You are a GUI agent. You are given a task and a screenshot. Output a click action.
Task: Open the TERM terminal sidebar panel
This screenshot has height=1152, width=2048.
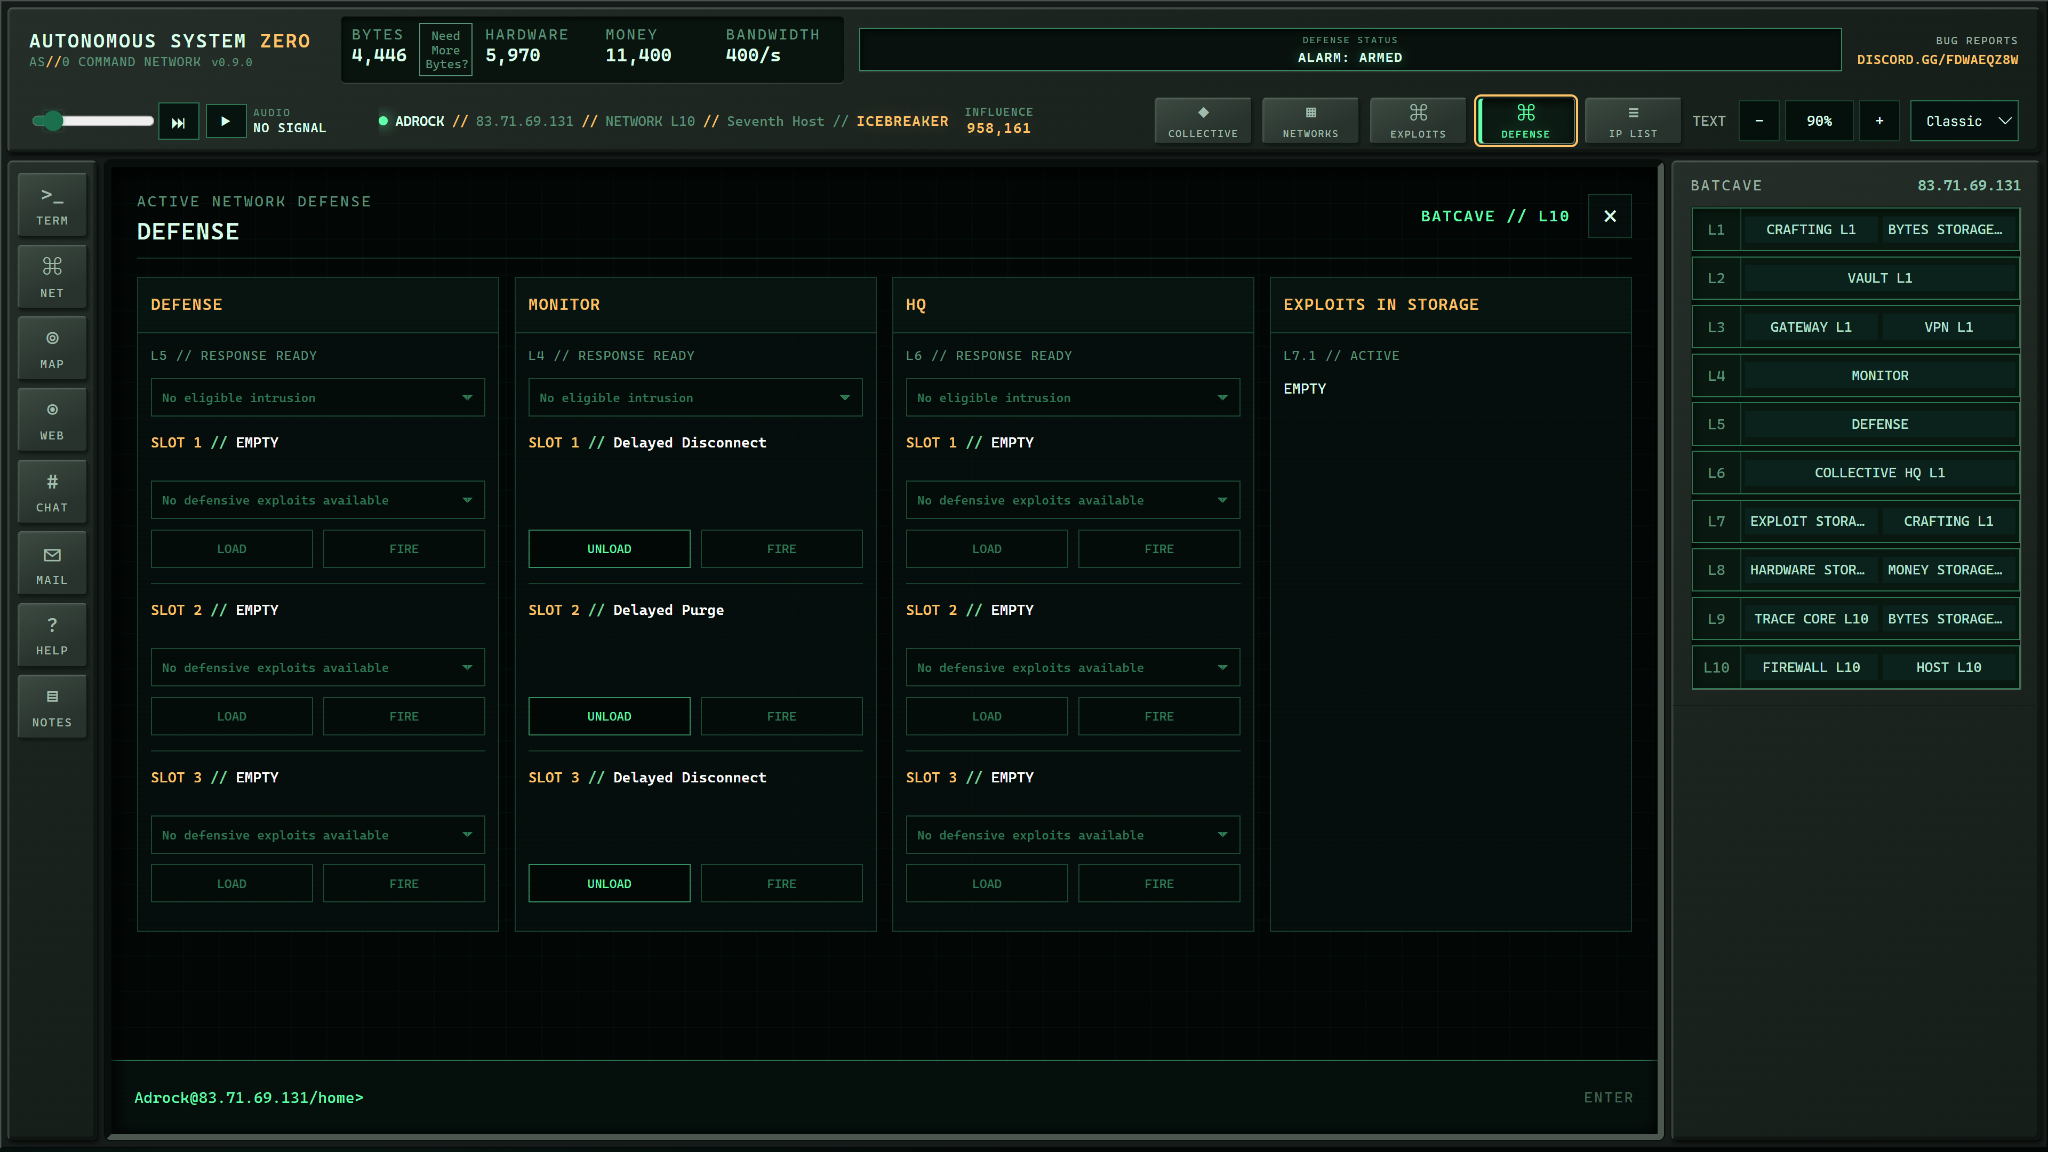click(52, 205)
